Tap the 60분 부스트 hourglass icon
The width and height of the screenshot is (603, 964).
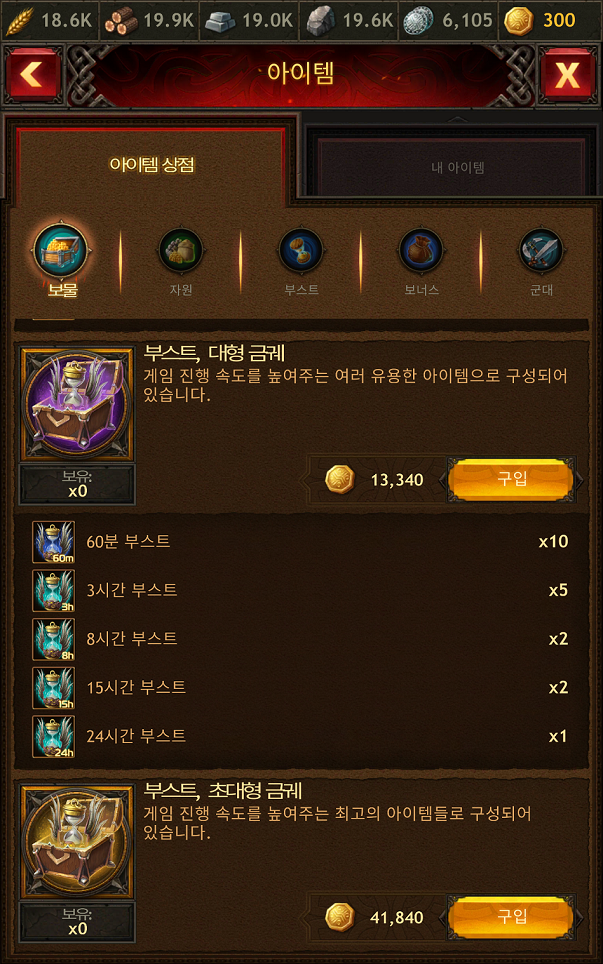point(53,542)
